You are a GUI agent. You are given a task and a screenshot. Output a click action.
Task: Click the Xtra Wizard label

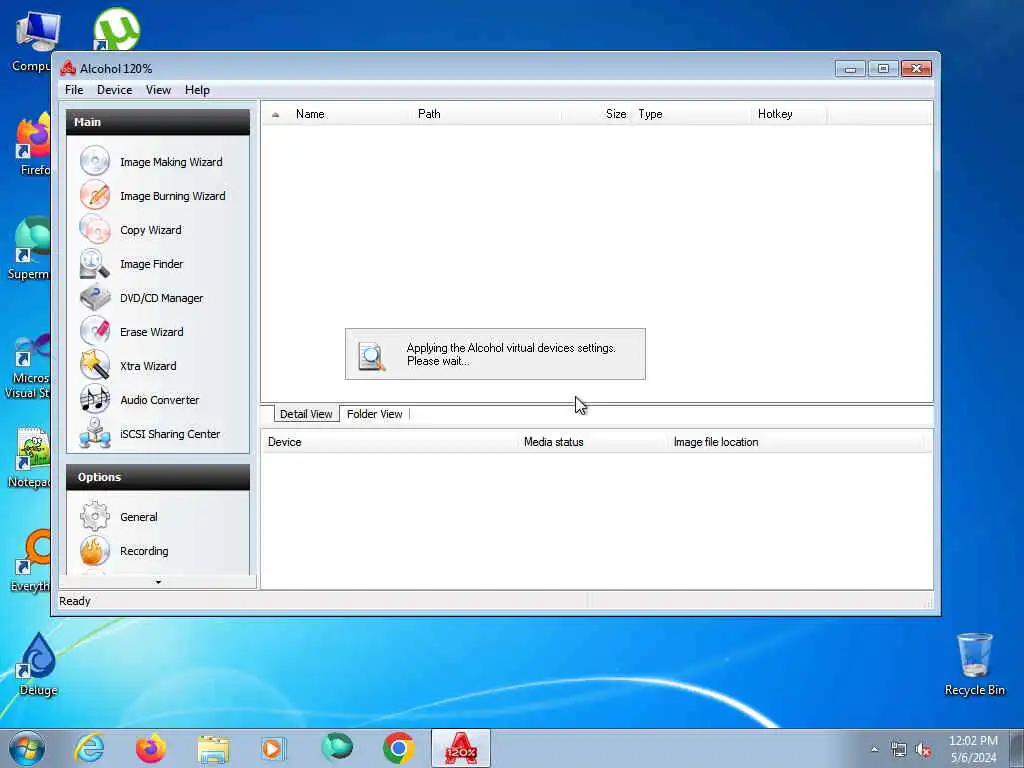tap(148, 366)
